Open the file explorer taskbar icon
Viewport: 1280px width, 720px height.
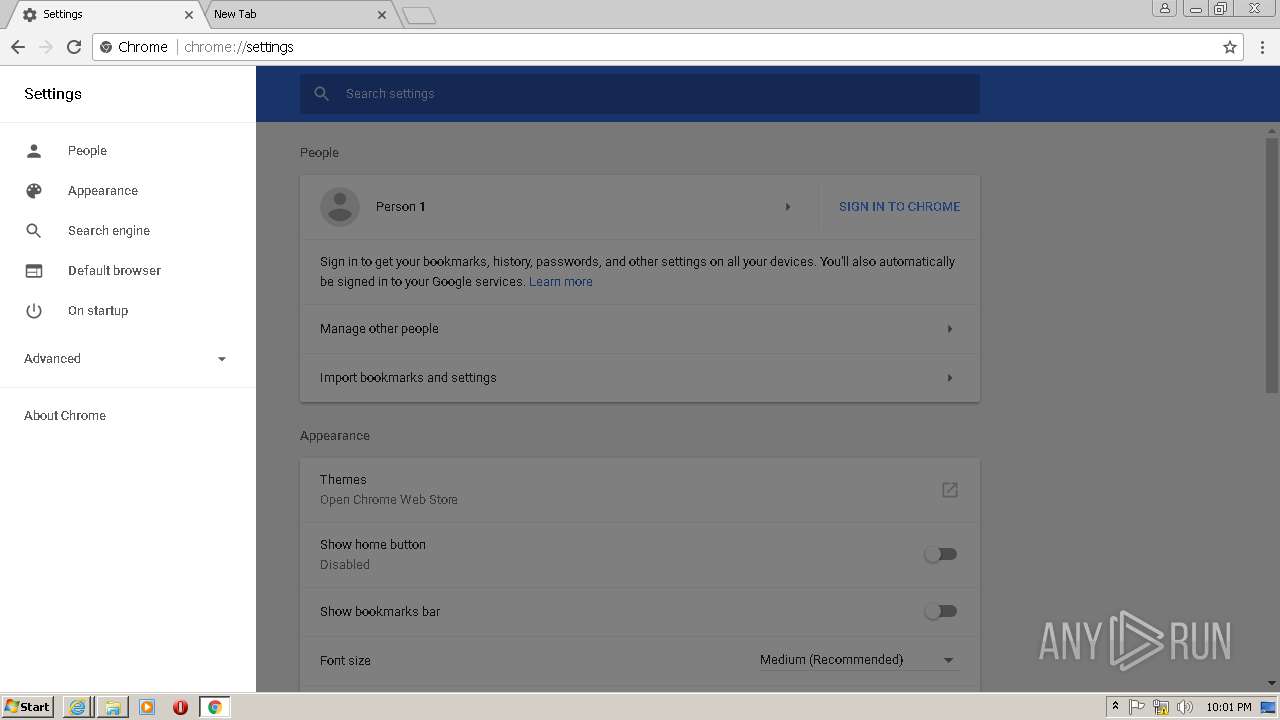[113, 707]
